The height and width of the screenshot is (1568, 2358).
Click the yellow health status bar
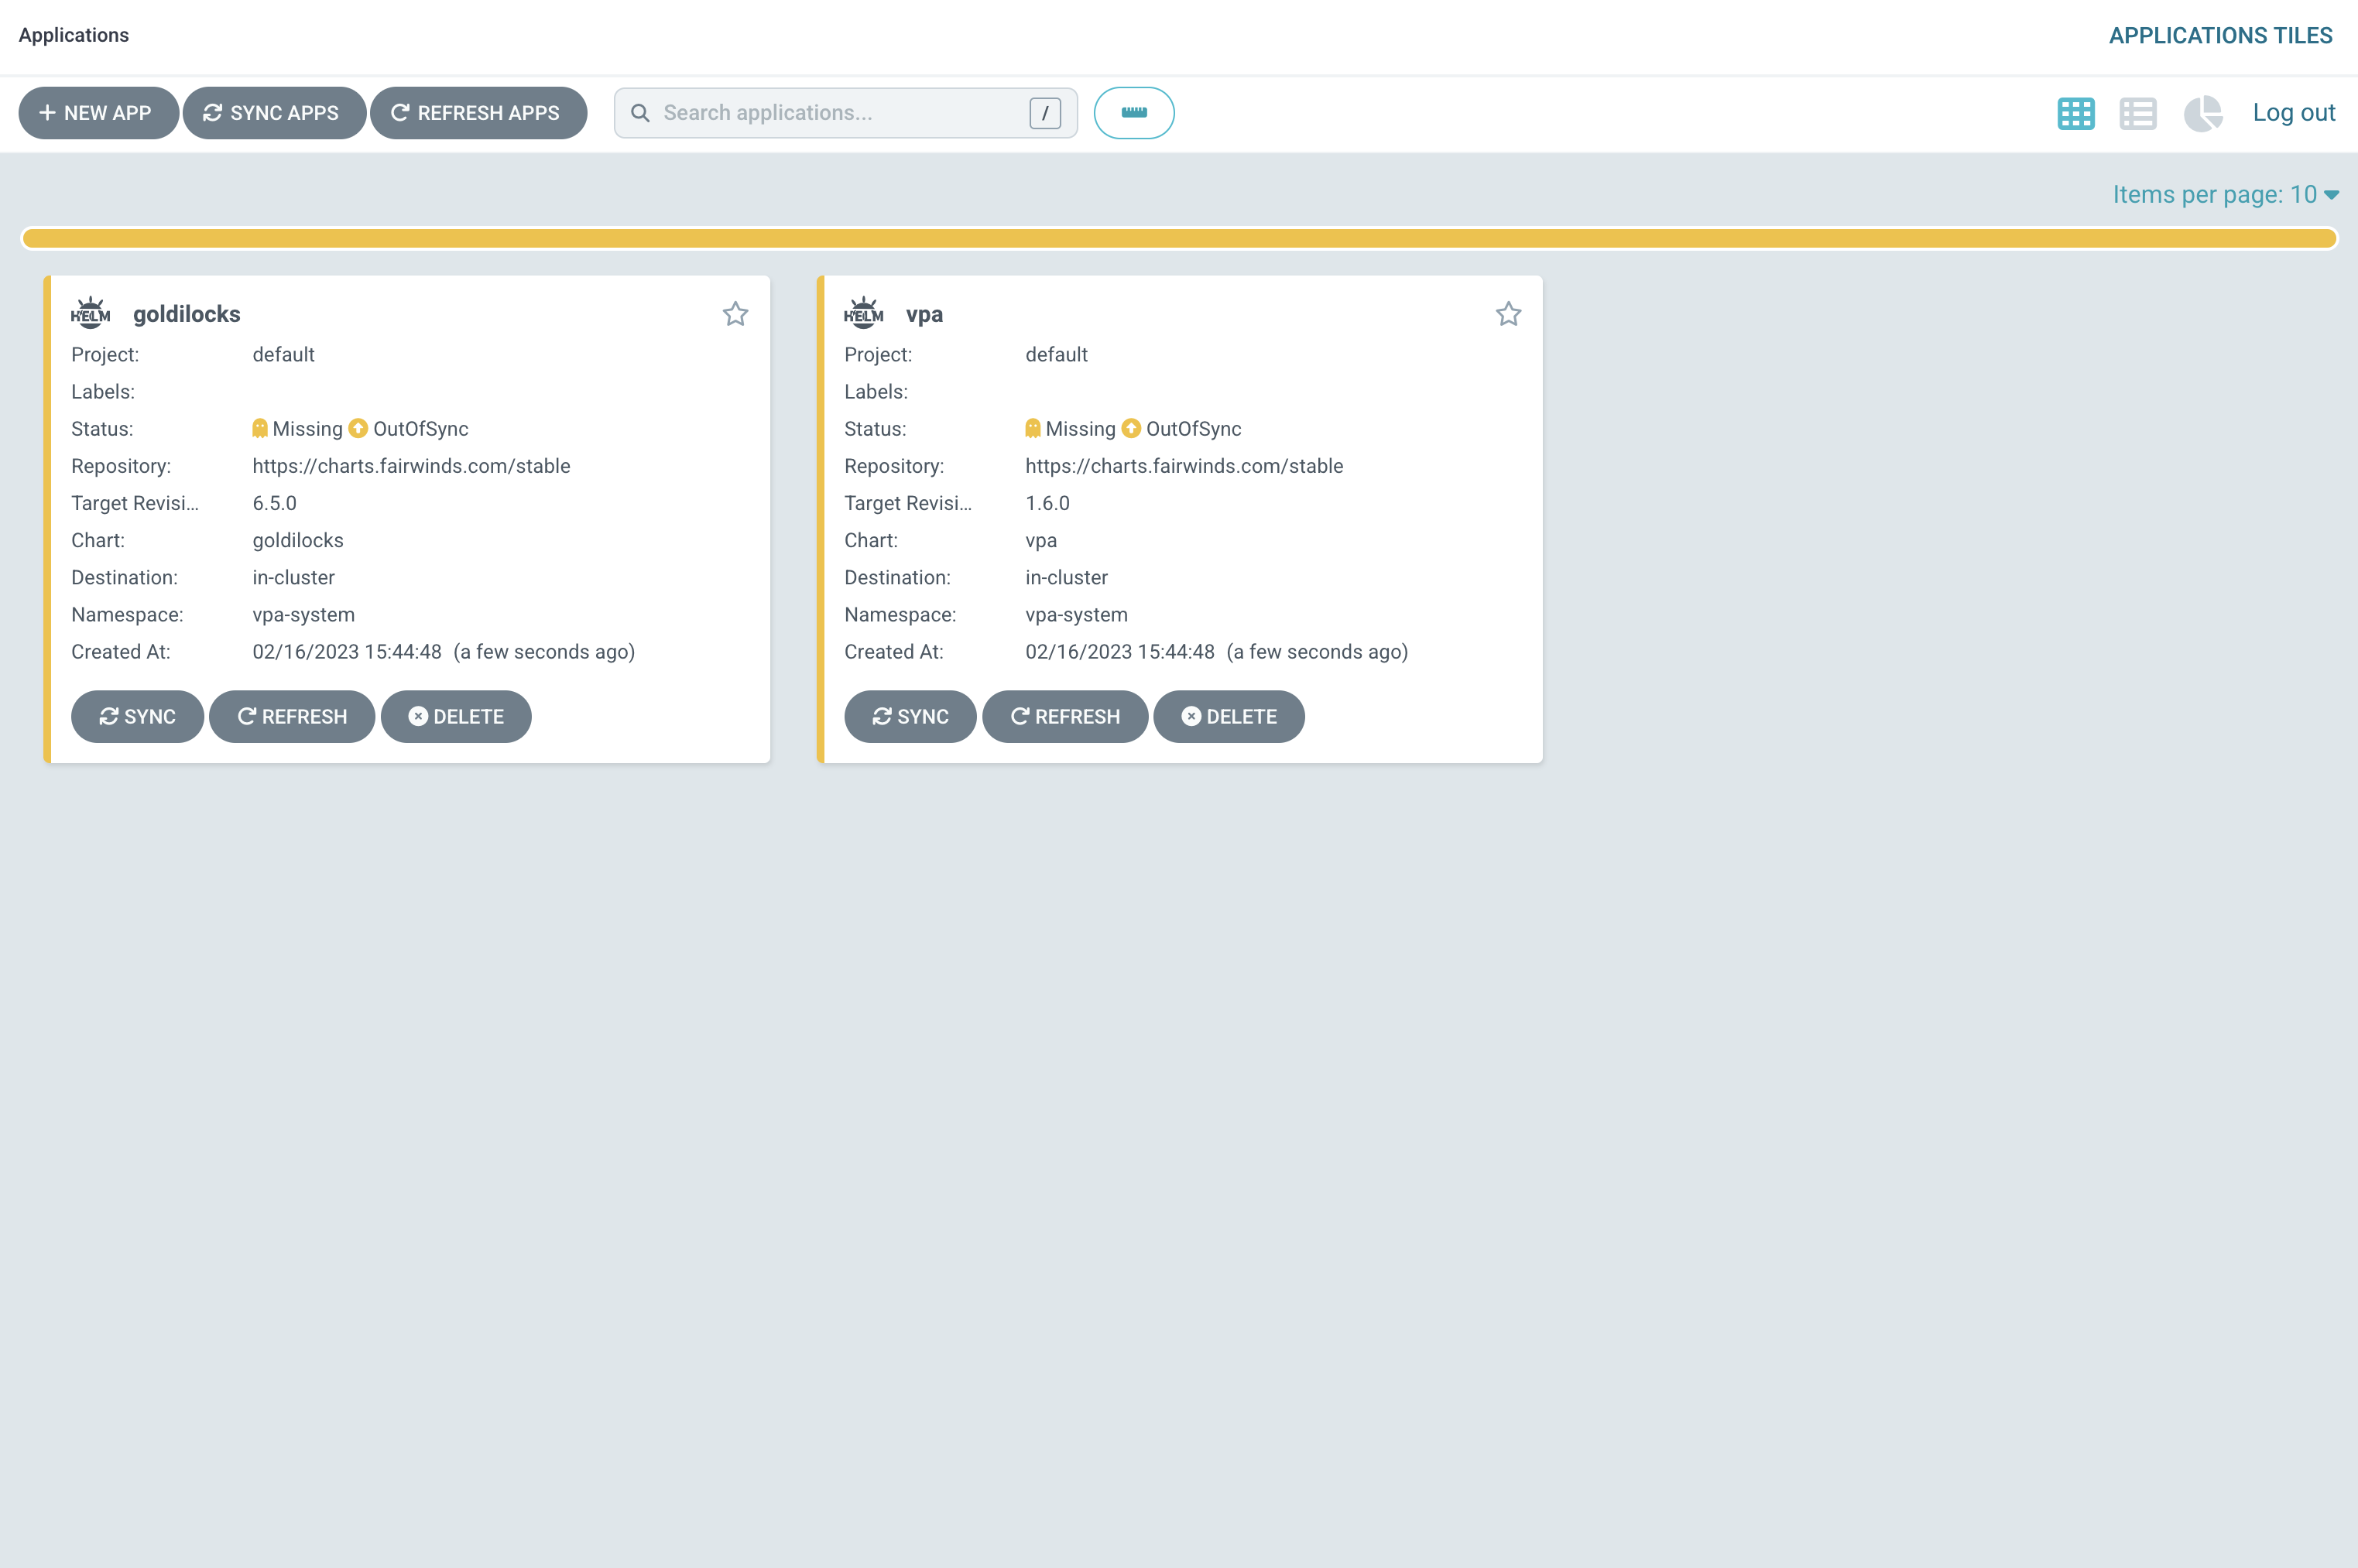click(x=1179, y=238)
